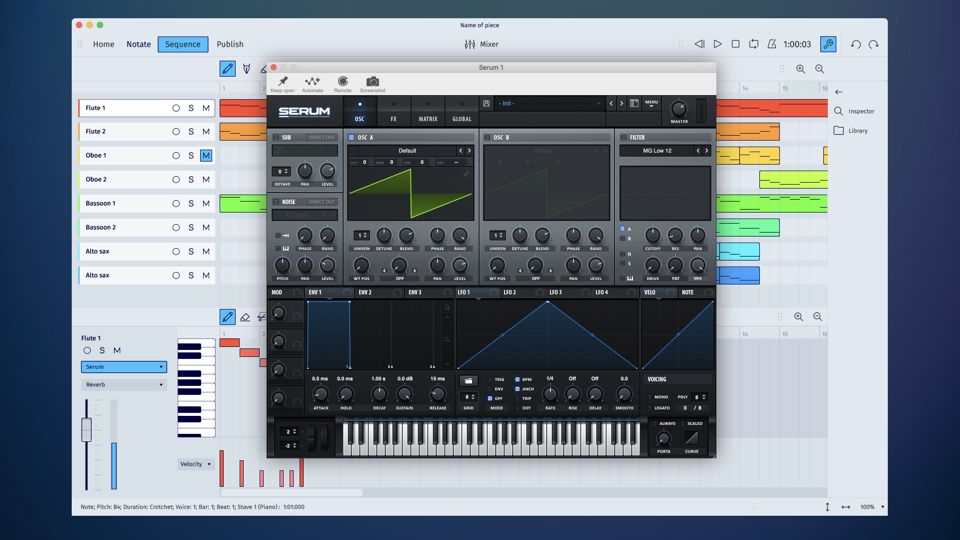Image resolution: width=960 pixels, height=540 pixels.
Task: Select the LFO 2 tab in Serum
Action: pos(524,293)
